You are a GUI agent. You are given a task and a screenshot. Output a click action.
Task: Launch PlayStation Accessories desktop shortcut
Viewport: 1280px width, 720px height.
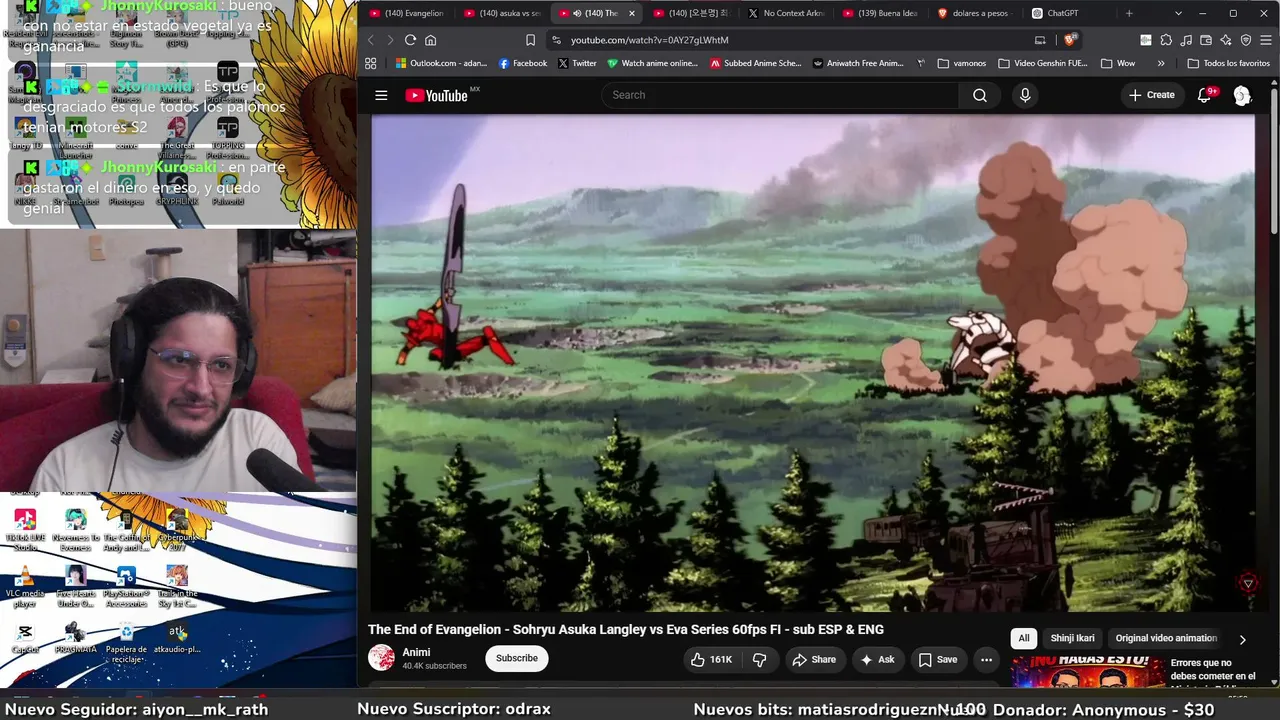[x=126, y=586]
